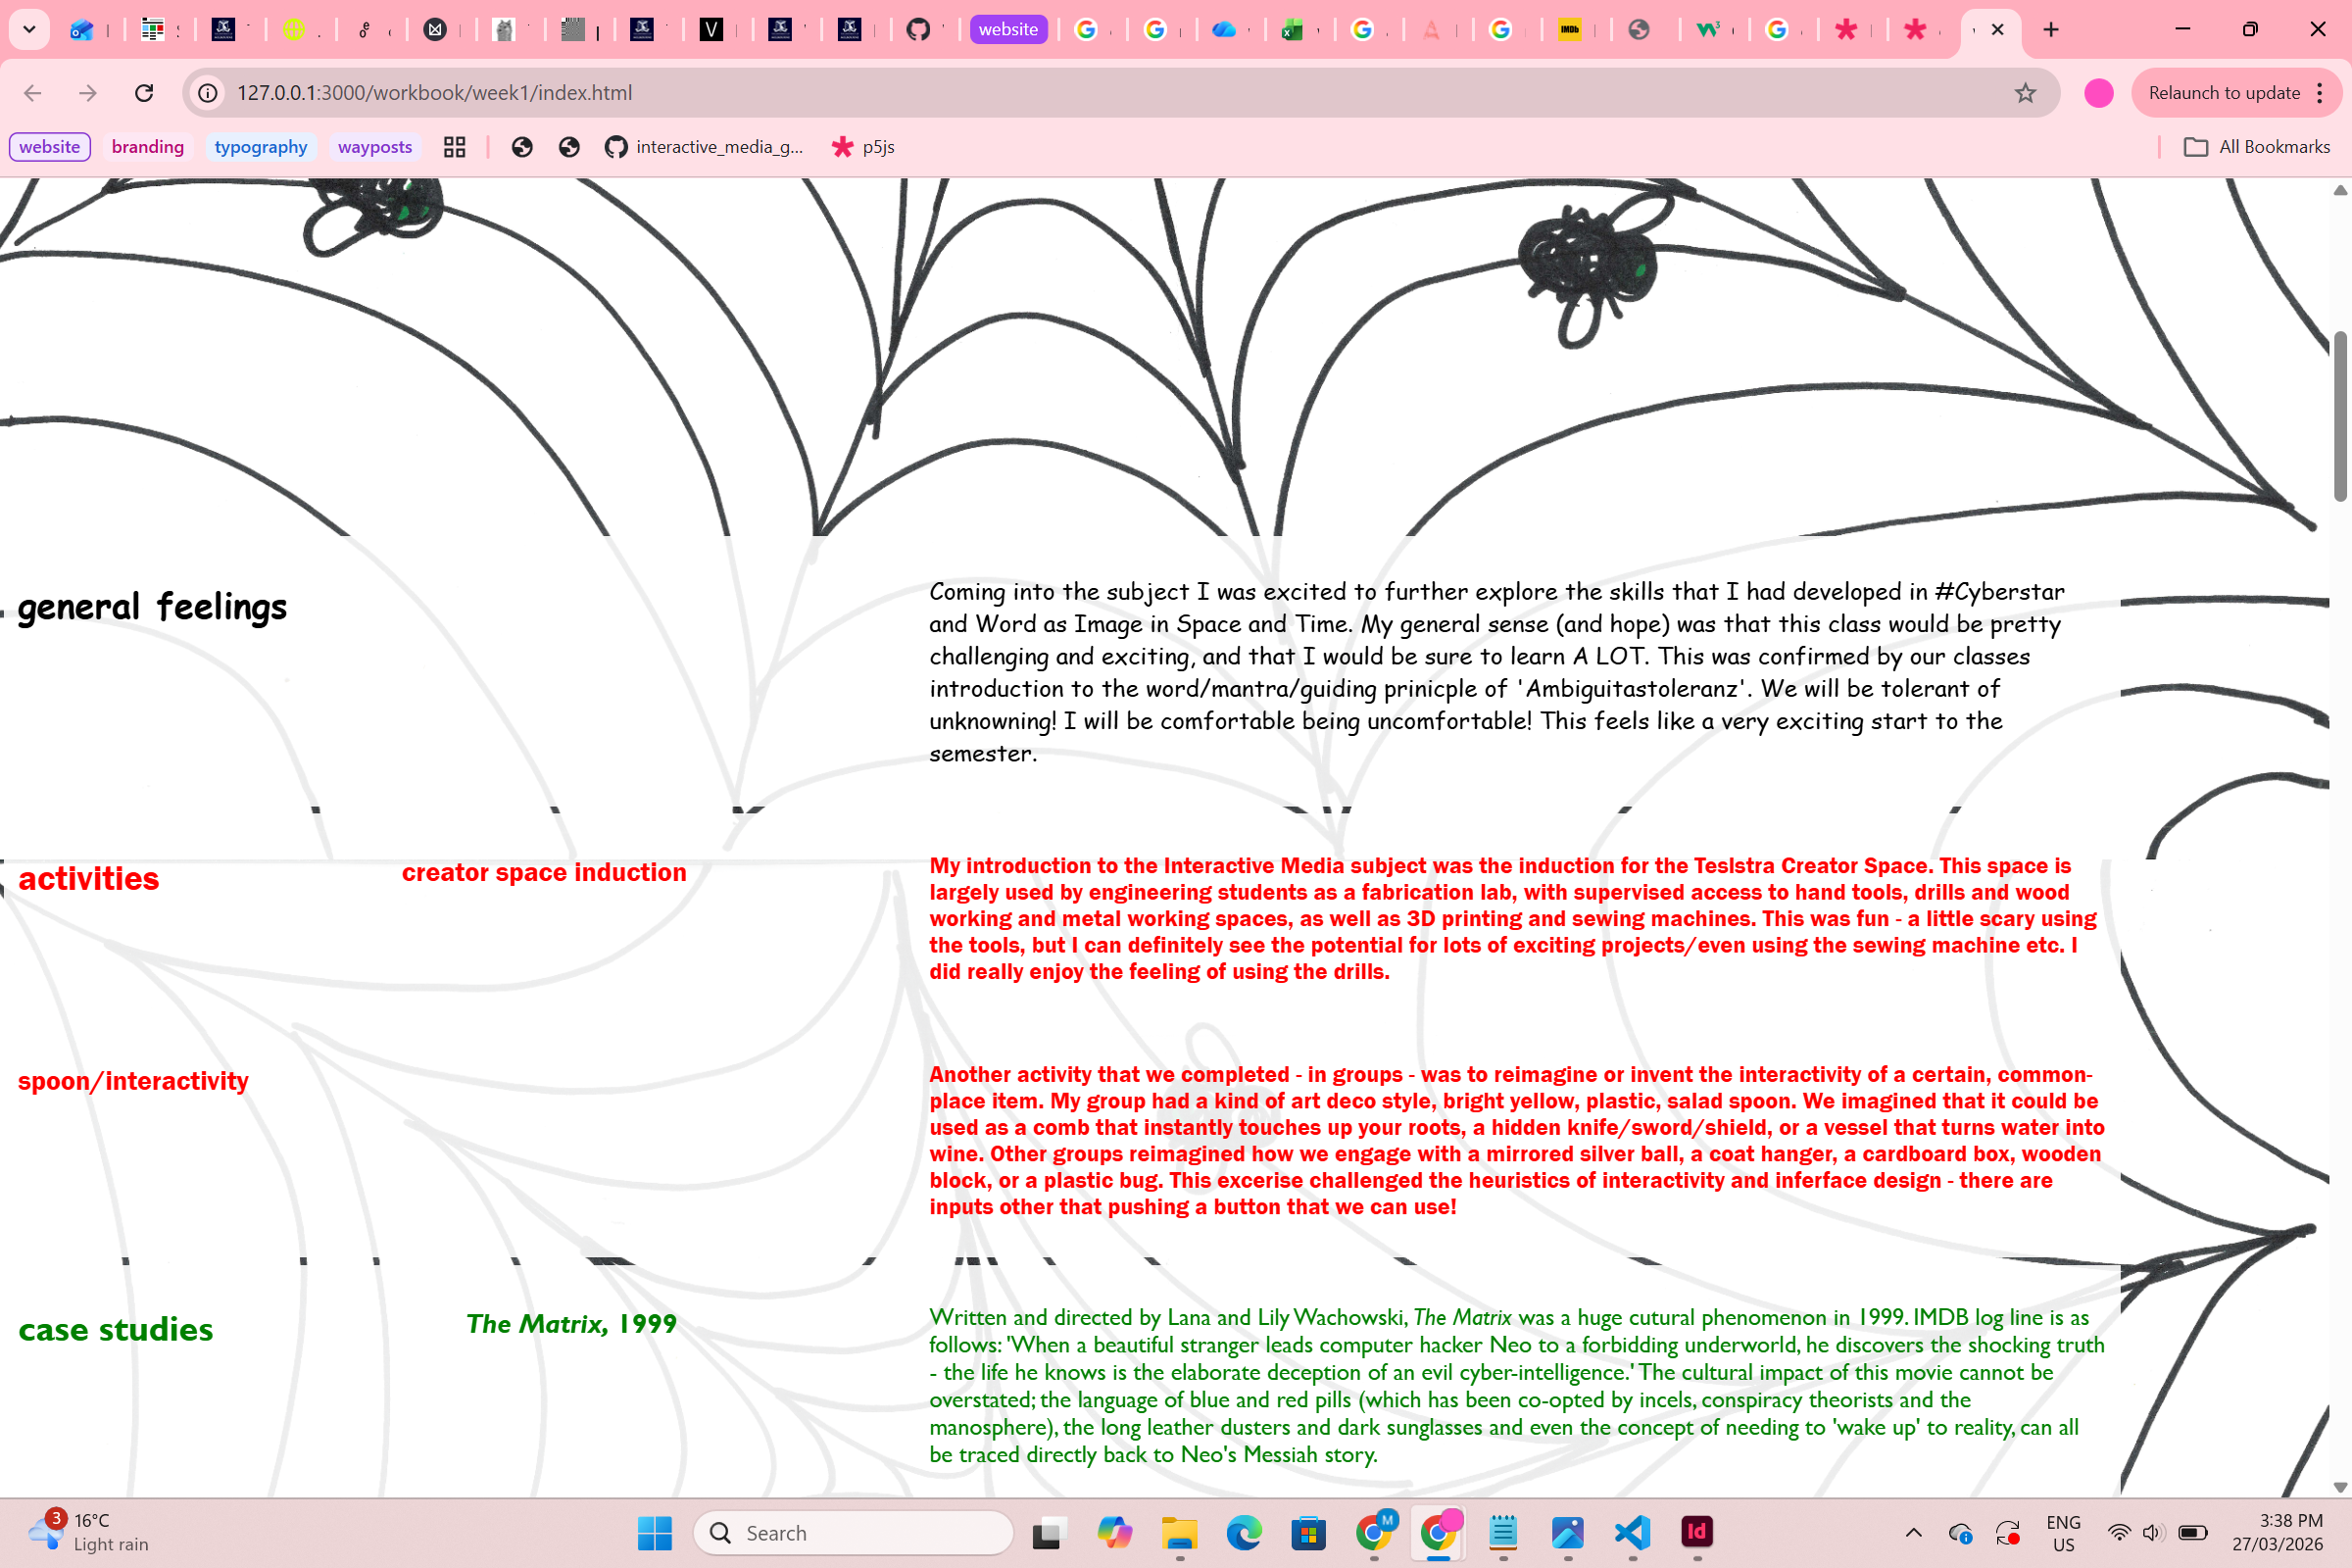
Task: Open the typography bookmark group
Action: click(x=260, y=147)
